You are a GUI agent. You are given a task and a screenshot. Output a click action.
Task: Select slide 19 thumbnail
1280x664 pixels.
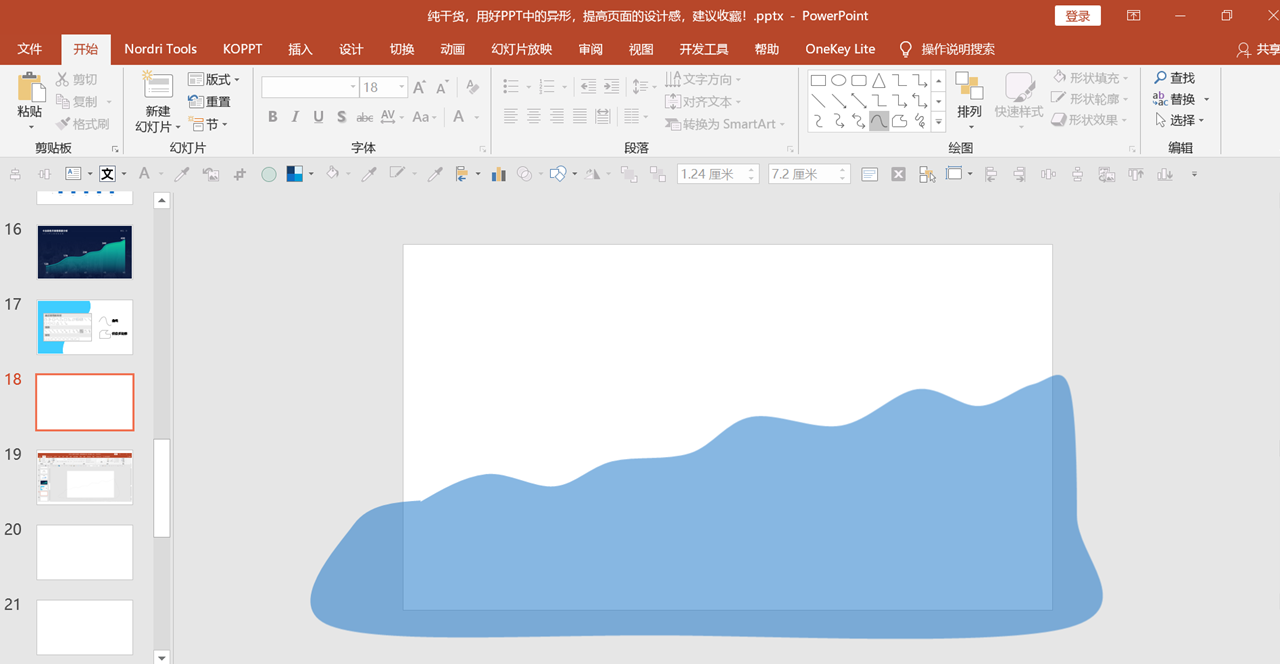(85, 477)
